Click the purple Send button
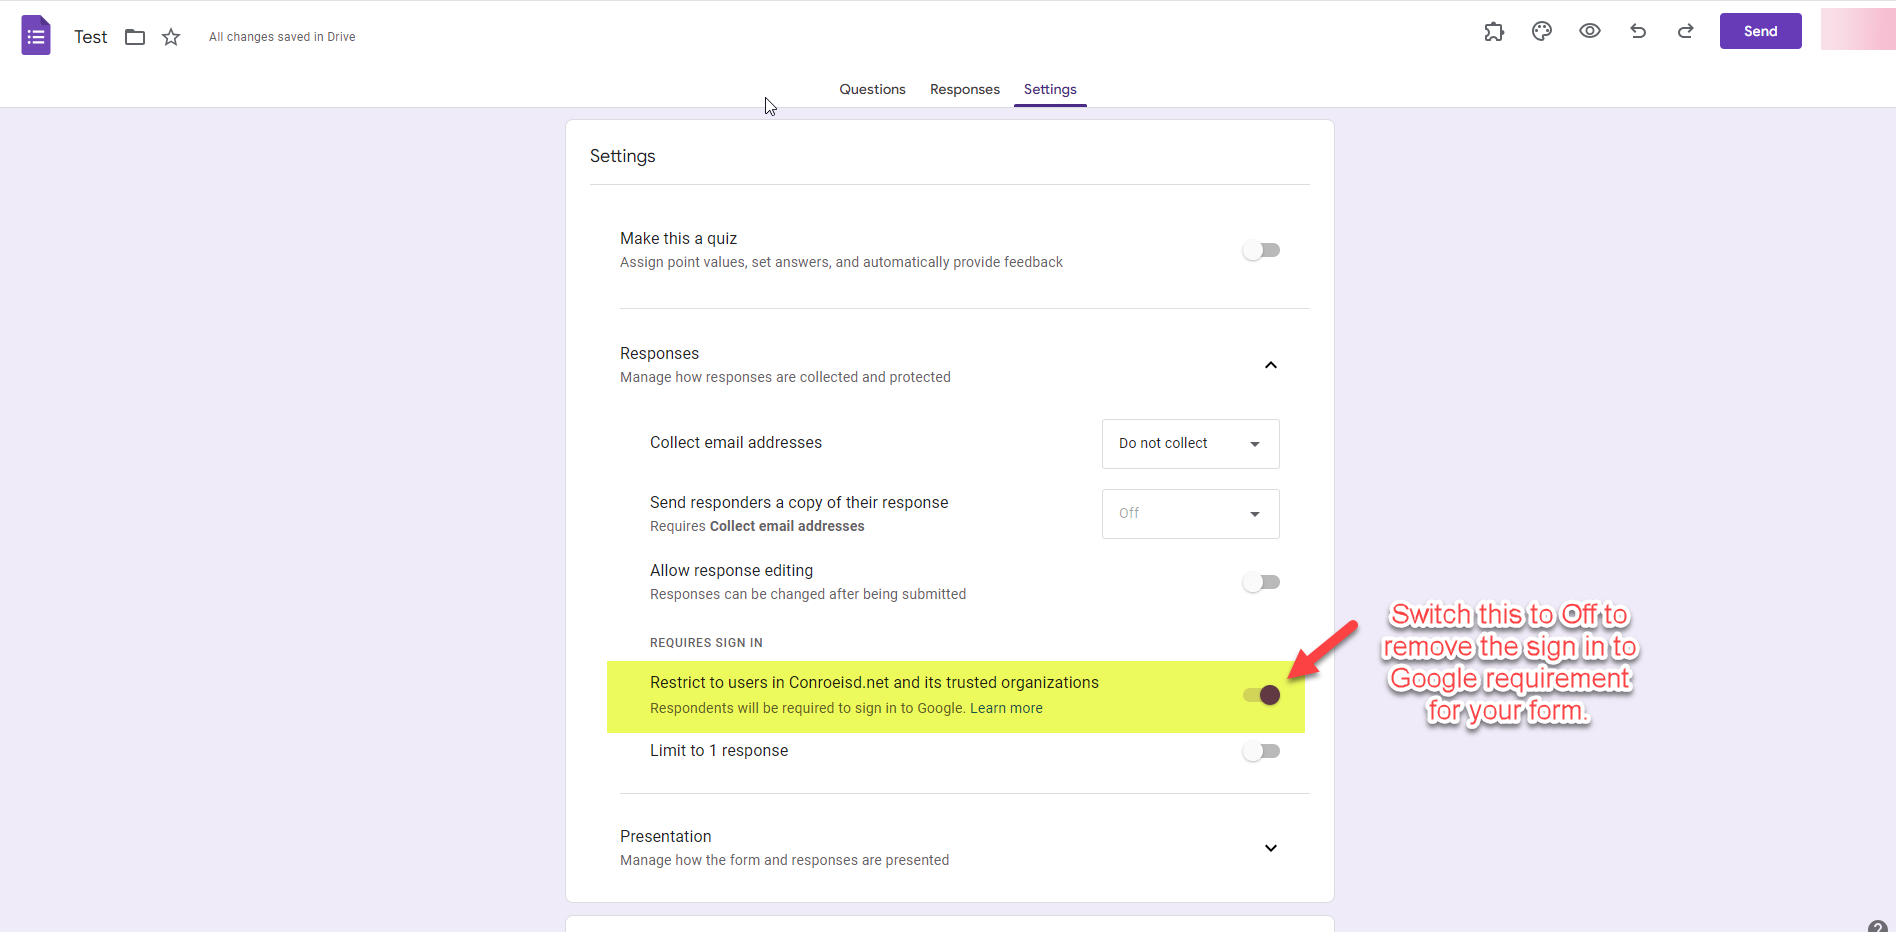Screen dimensions: 1896x932 [x=1760, y=31]
